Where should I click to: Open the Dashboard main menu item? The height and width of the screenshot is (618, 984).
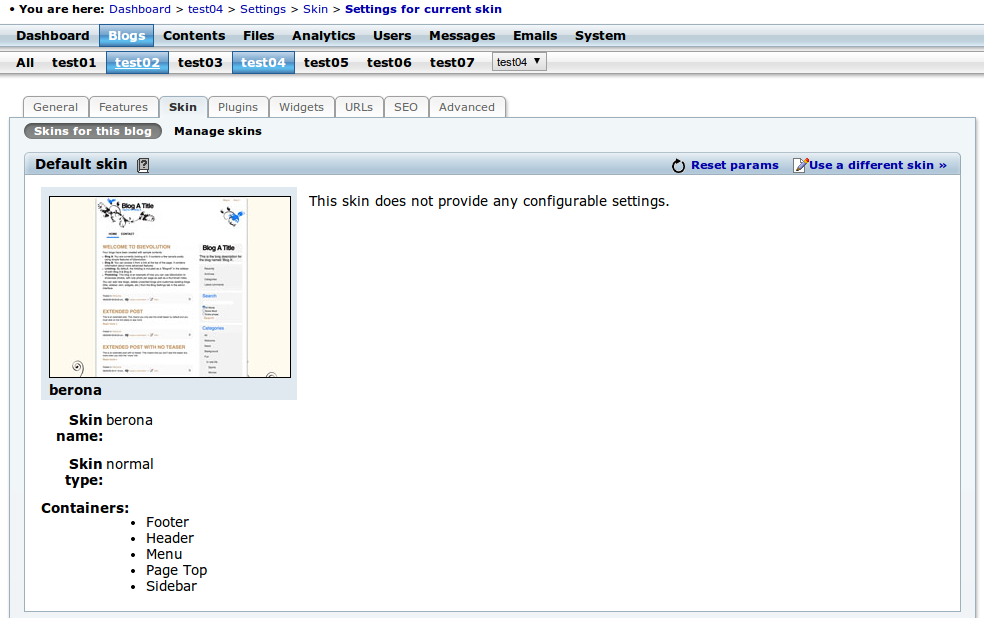click(x=53, y=36)
